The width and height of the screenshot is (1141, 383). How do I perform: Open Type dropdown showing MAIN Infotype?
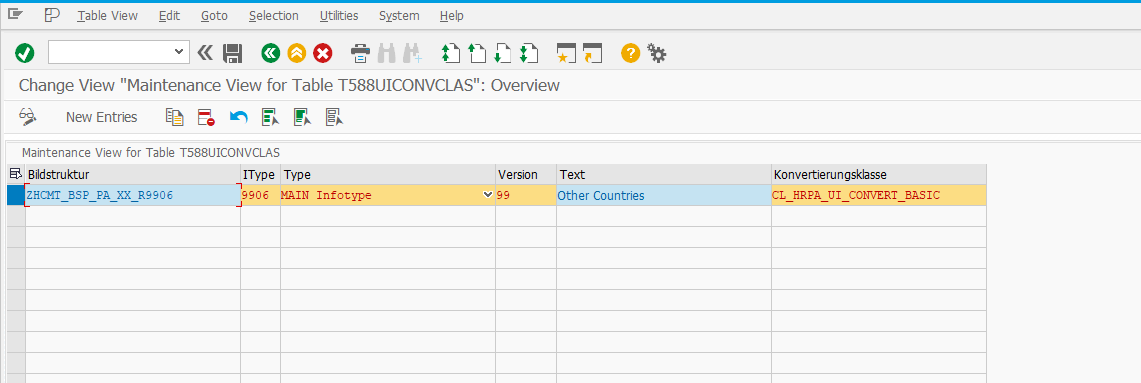(x=487, y=195)
